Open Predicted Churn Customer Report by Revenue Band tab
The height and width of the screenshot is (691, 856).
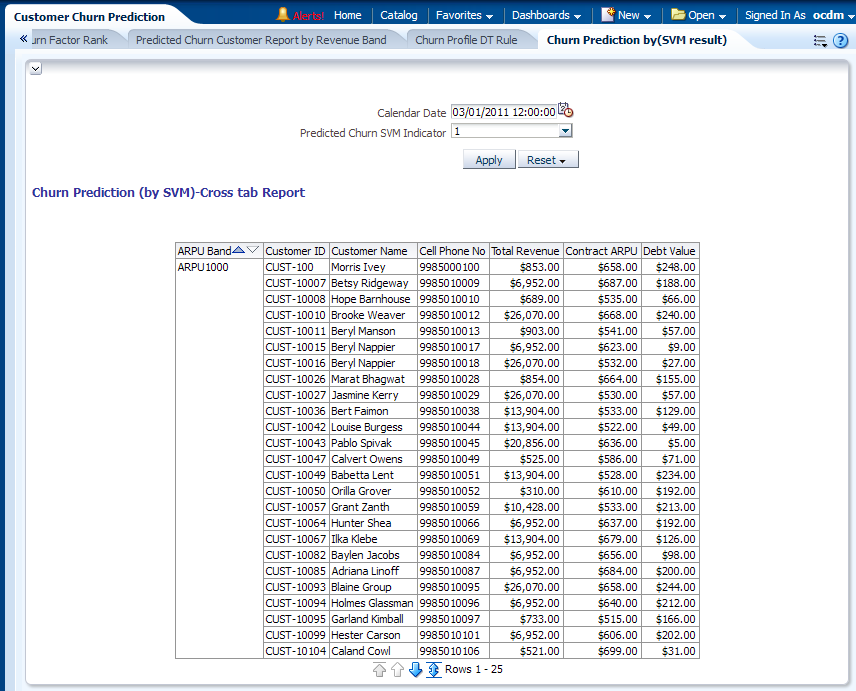[261, 40]
